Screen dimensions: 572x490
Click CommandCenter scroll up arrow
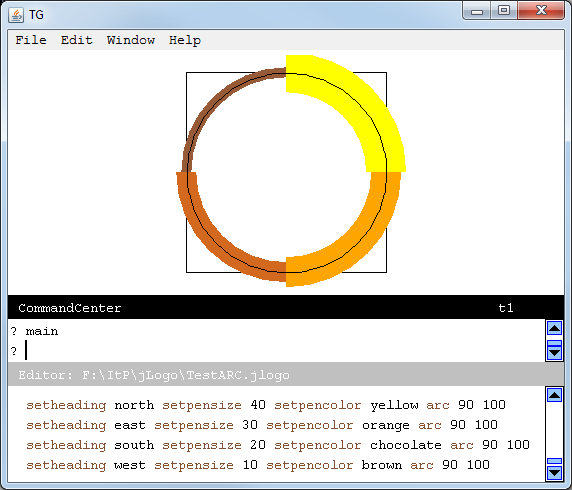point(554,328)
